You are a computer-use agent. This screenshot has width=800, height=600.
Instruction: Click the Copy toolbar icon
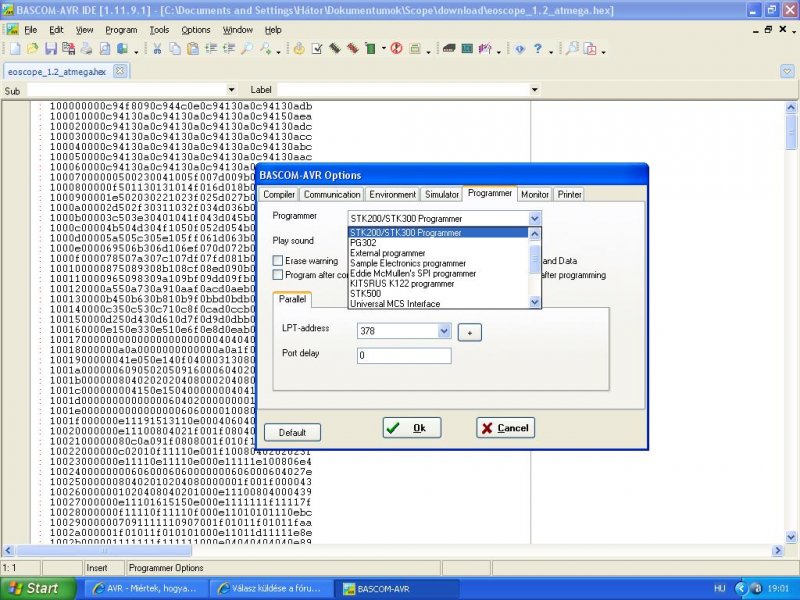tap(175, 49)
